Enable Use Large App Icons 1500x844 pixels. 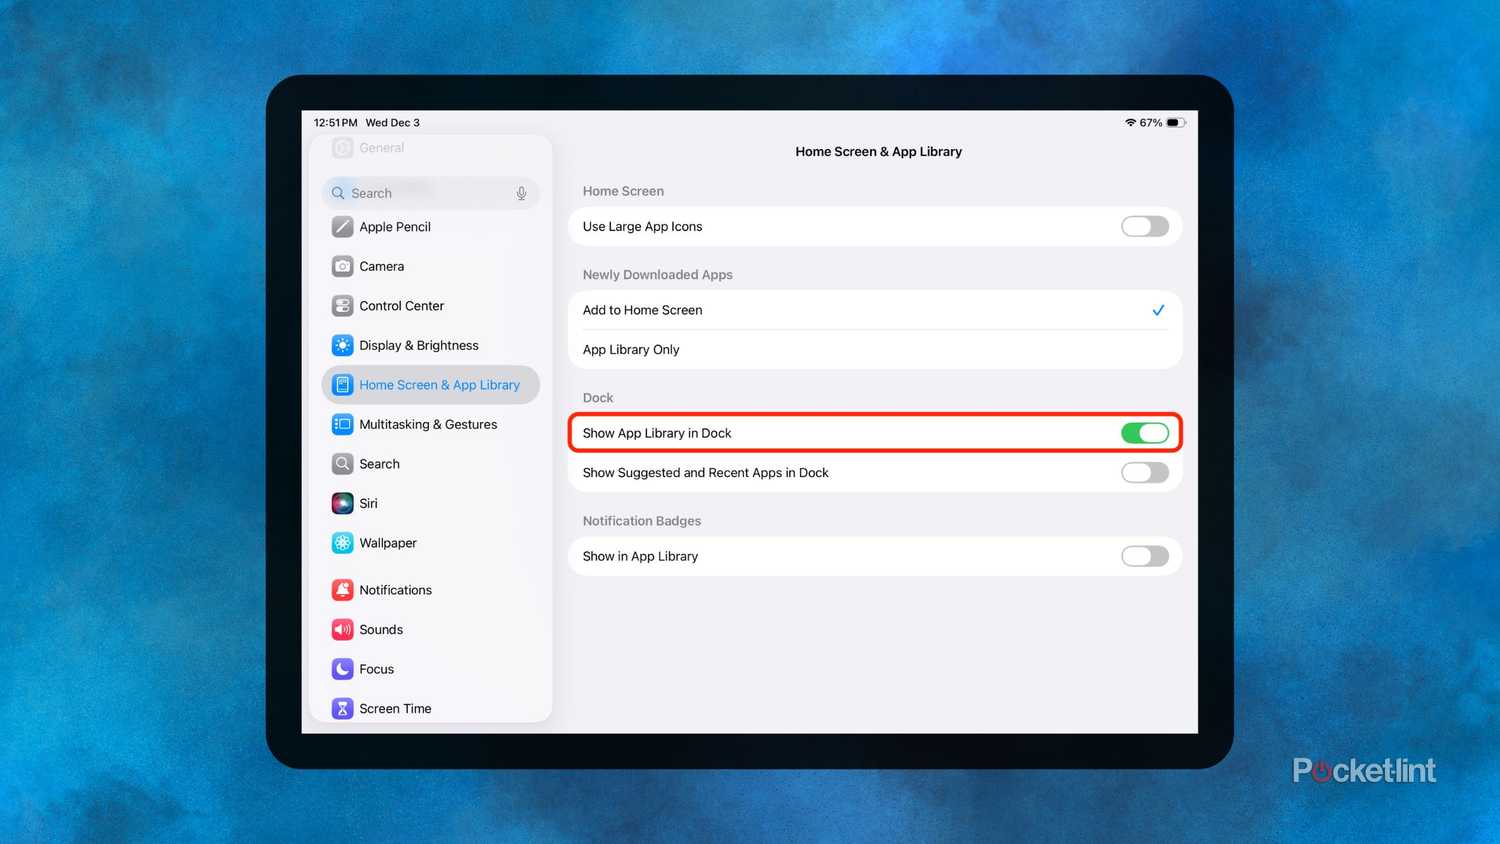click(1145, 226)
